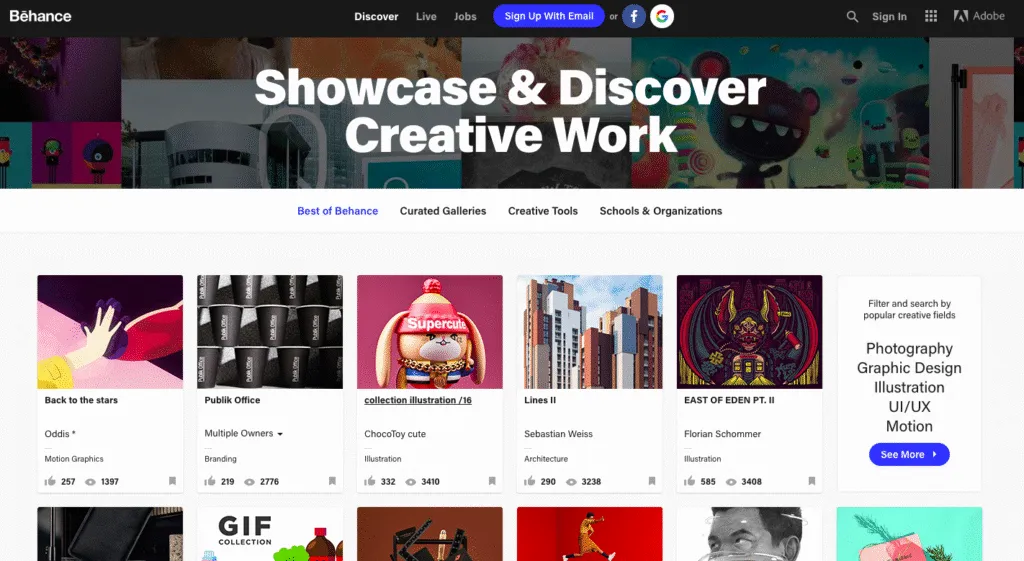This screenshot has height=561, width=1024.
Task: Click views eye icon on Publik Office
Action: [x=249, y=482]
